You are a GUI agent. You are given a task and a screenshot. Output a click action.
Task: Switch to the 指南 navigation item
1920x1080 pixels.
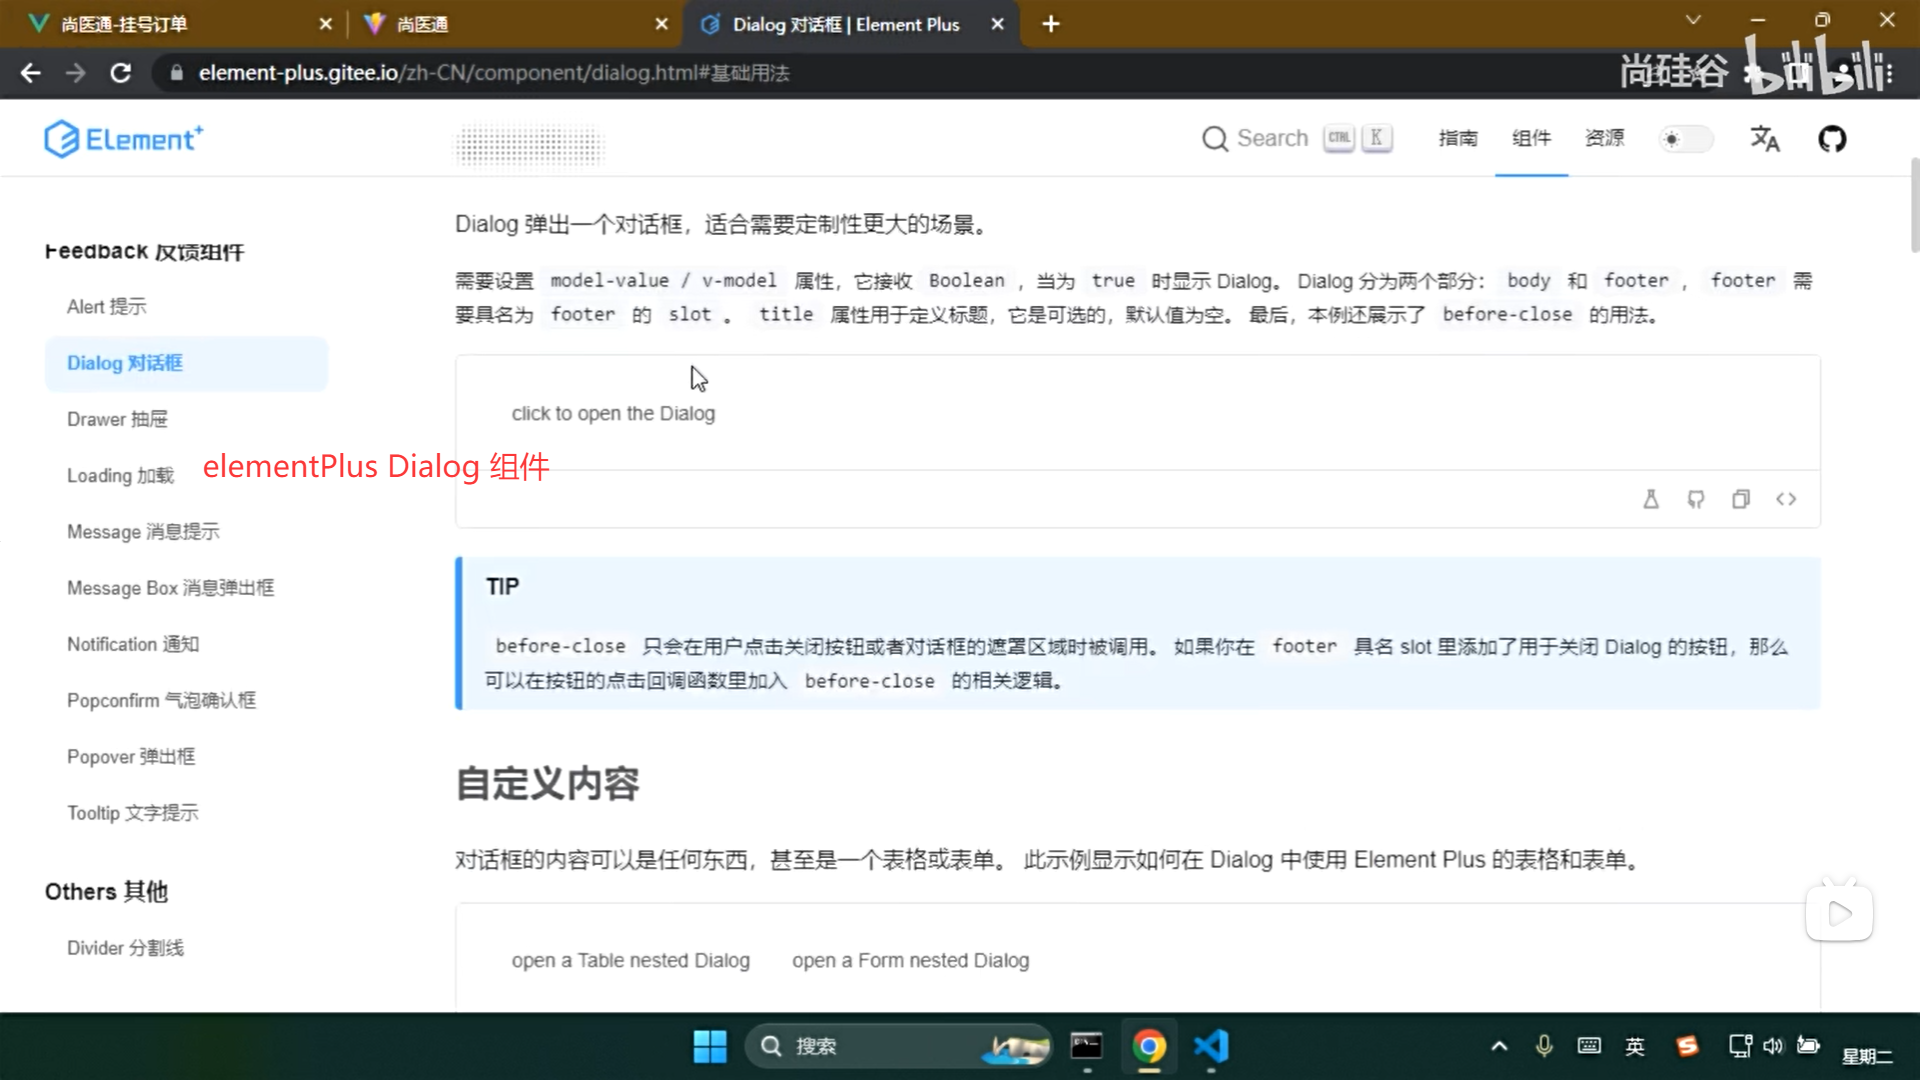(x=1458, y=139)
